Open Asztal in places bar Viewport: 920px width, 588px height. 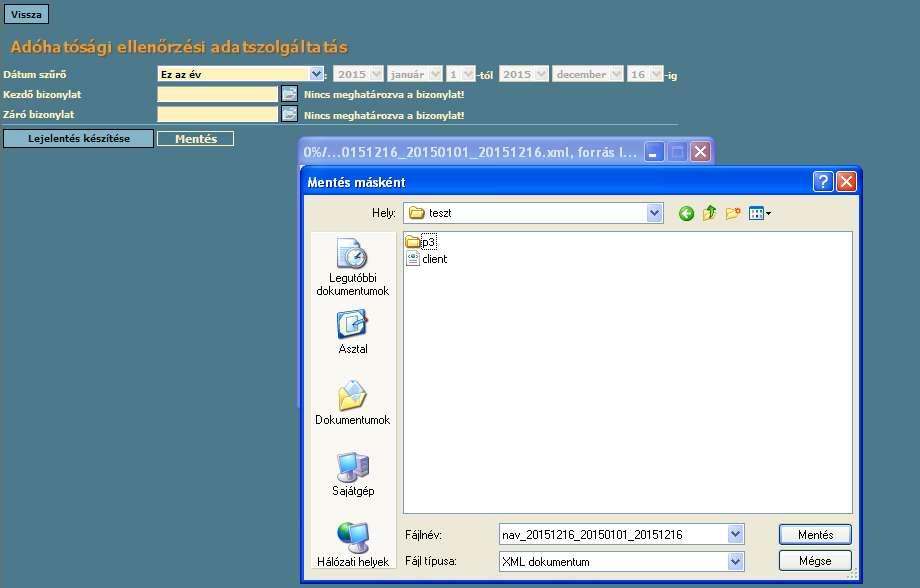pos(353,332)
